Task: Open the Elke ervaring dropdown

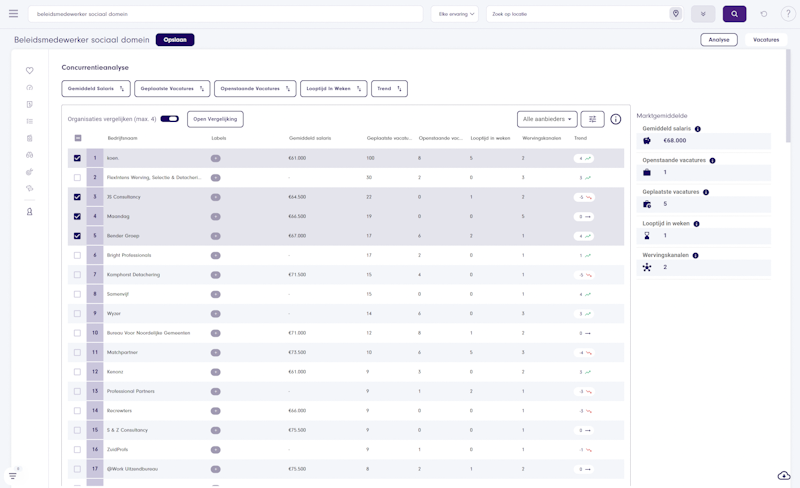Action: 456,14
